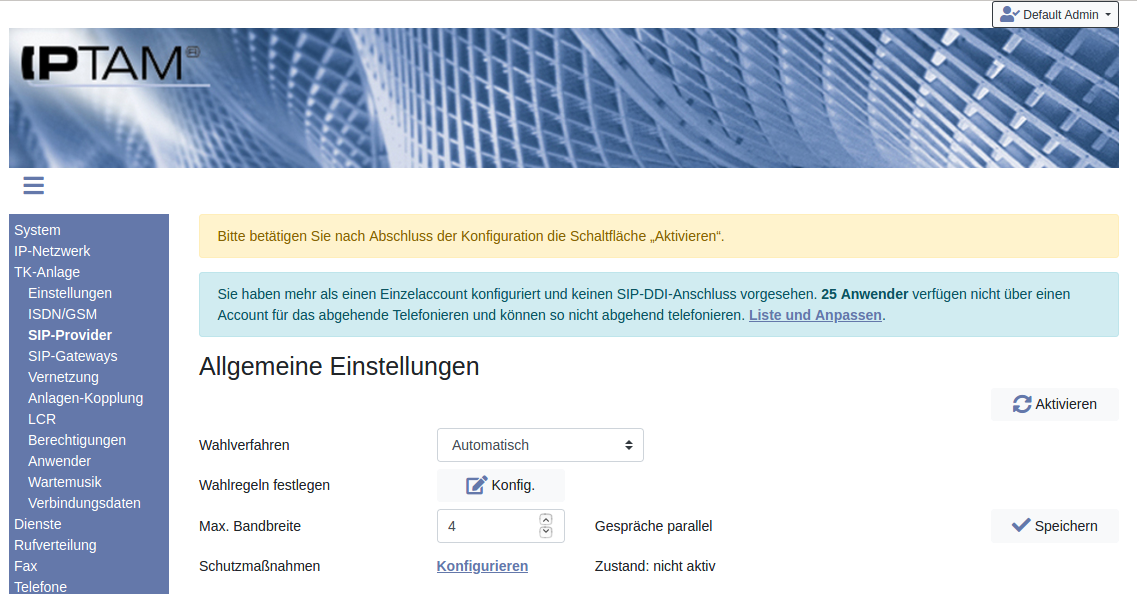
Task: Click the Aktivieren refresh button
Action: coord(1054,404)
